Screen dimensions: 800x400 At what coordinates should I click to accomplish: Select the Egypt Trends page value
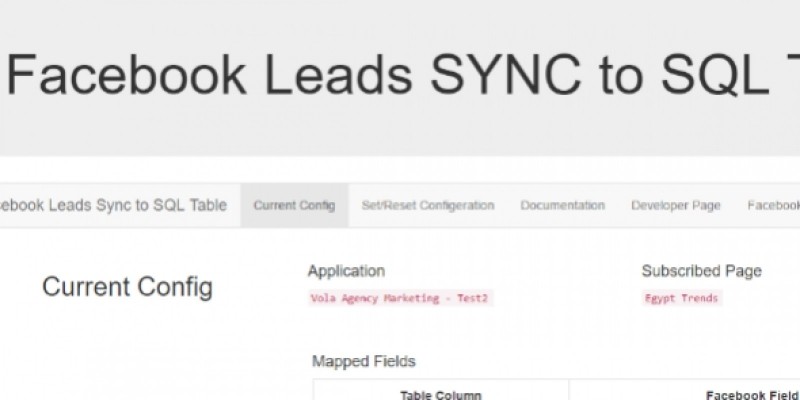681,298
